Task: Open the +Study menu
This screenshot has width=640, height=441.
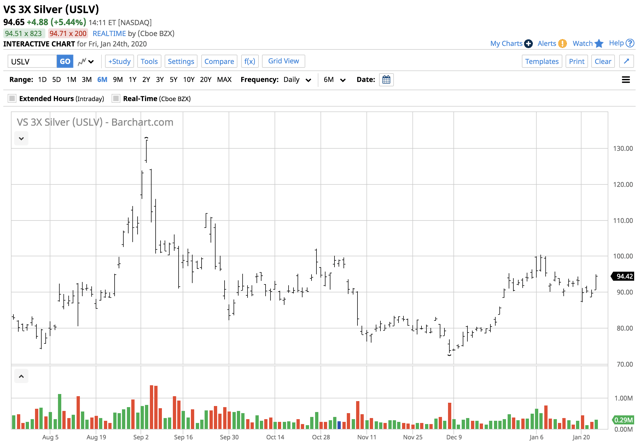Action: (120, 62)
